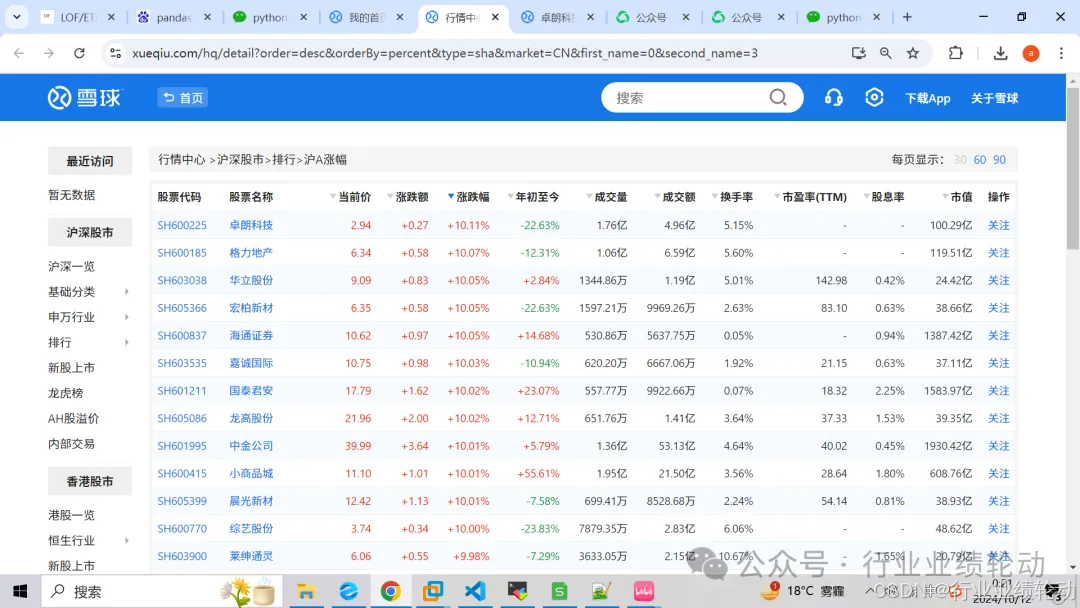Viewport: 1080px width, 608px height.
Task: Open the hexagon settings icon in header
Action: (x=874, y=98)
